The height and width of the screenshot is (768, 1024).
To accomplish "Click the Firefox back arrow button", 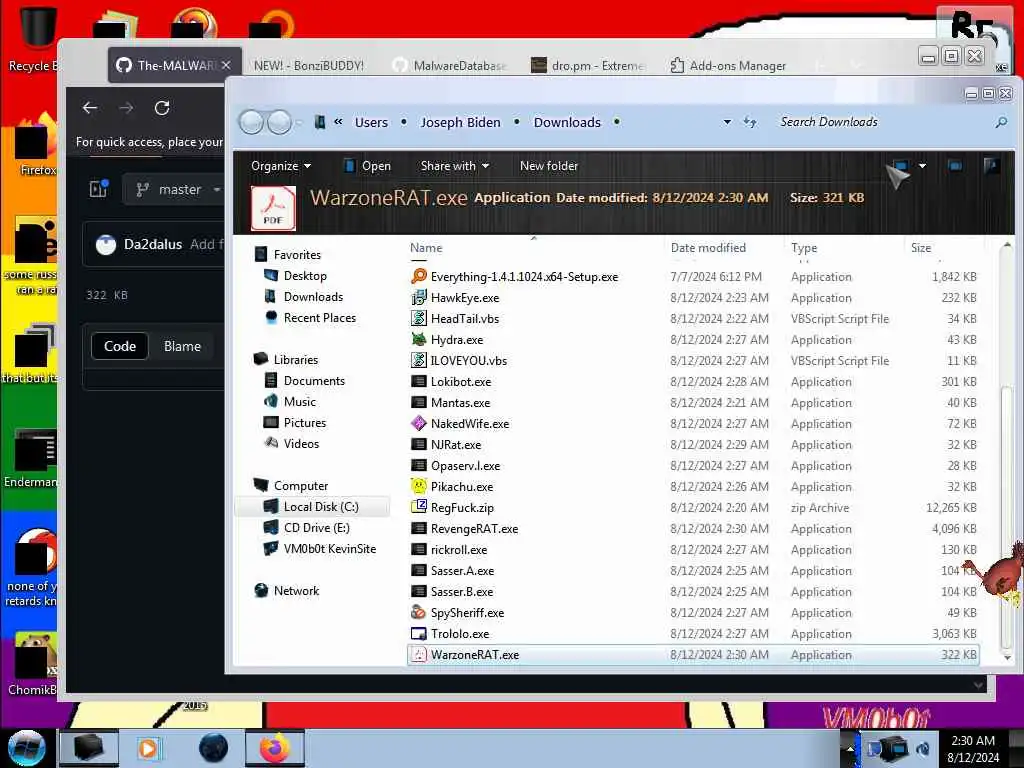I will tap(90, 108).
